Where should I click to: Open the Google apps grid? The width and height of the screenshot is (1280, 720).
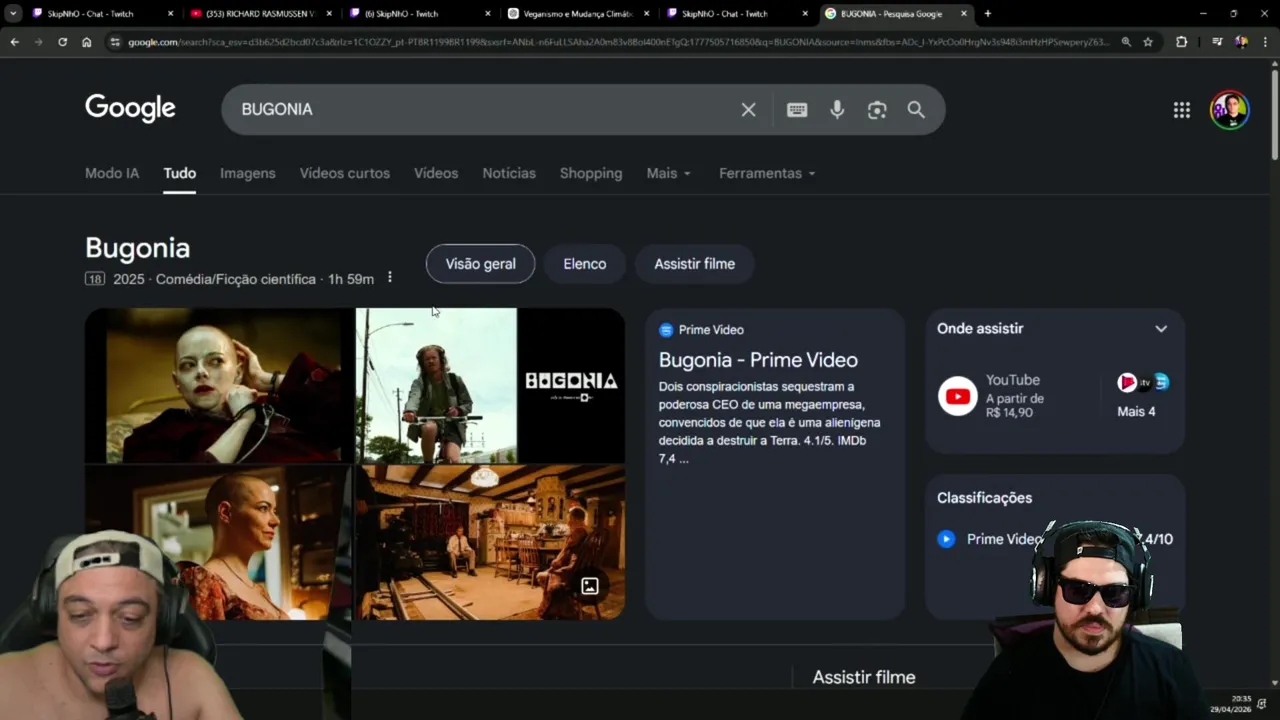(x=1182, y=110)
